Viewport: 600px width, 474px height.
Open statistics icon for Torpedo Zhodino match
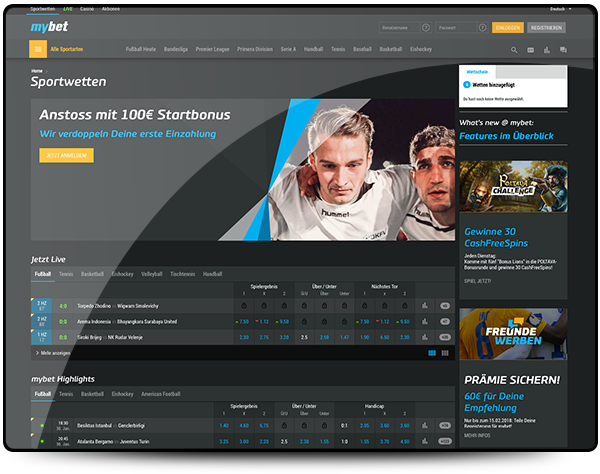(x=425, y=305)
